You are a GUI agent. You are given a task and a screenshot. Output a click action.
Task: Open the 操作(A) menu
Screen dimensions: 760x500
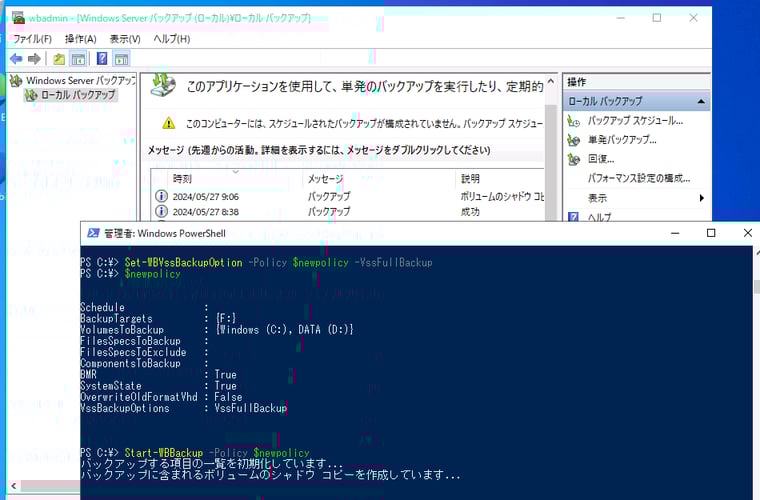tap(80, 39)
